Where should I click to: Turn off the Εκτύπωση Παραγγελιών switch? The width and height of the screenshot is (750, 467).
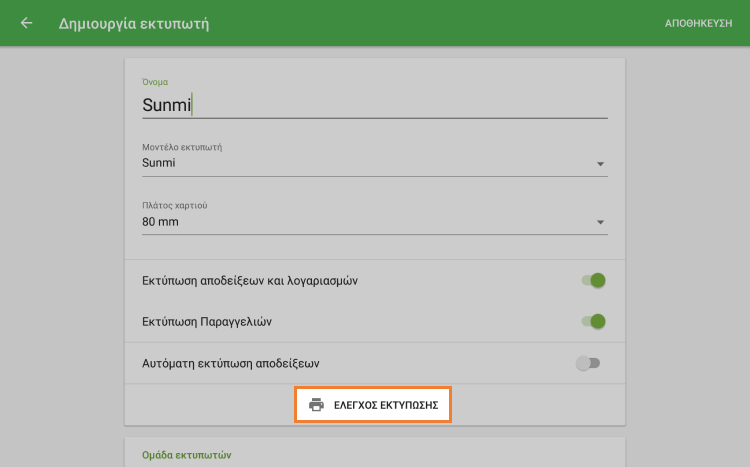tap(594, 322)
